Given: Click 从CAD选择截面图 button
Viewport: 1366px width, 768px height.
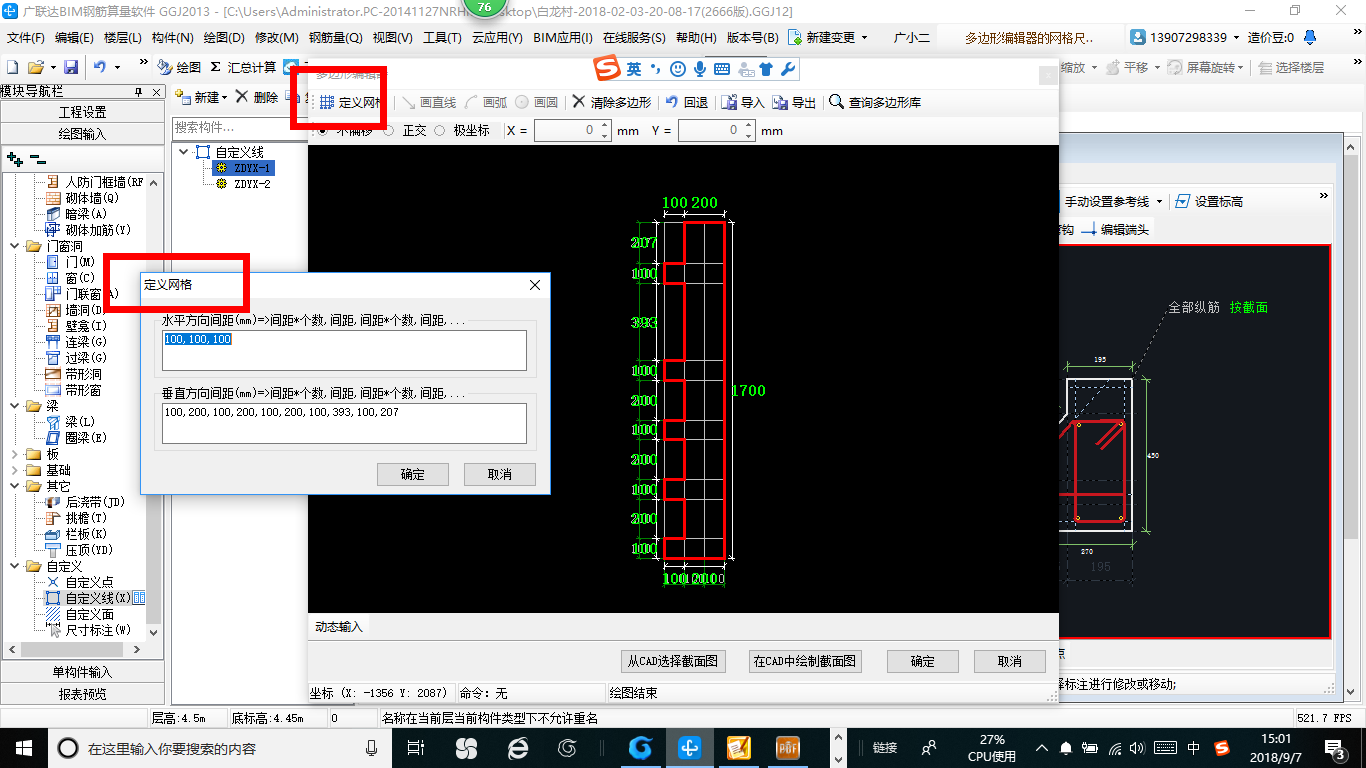Looking at the screenshot, I should point(673,661).
